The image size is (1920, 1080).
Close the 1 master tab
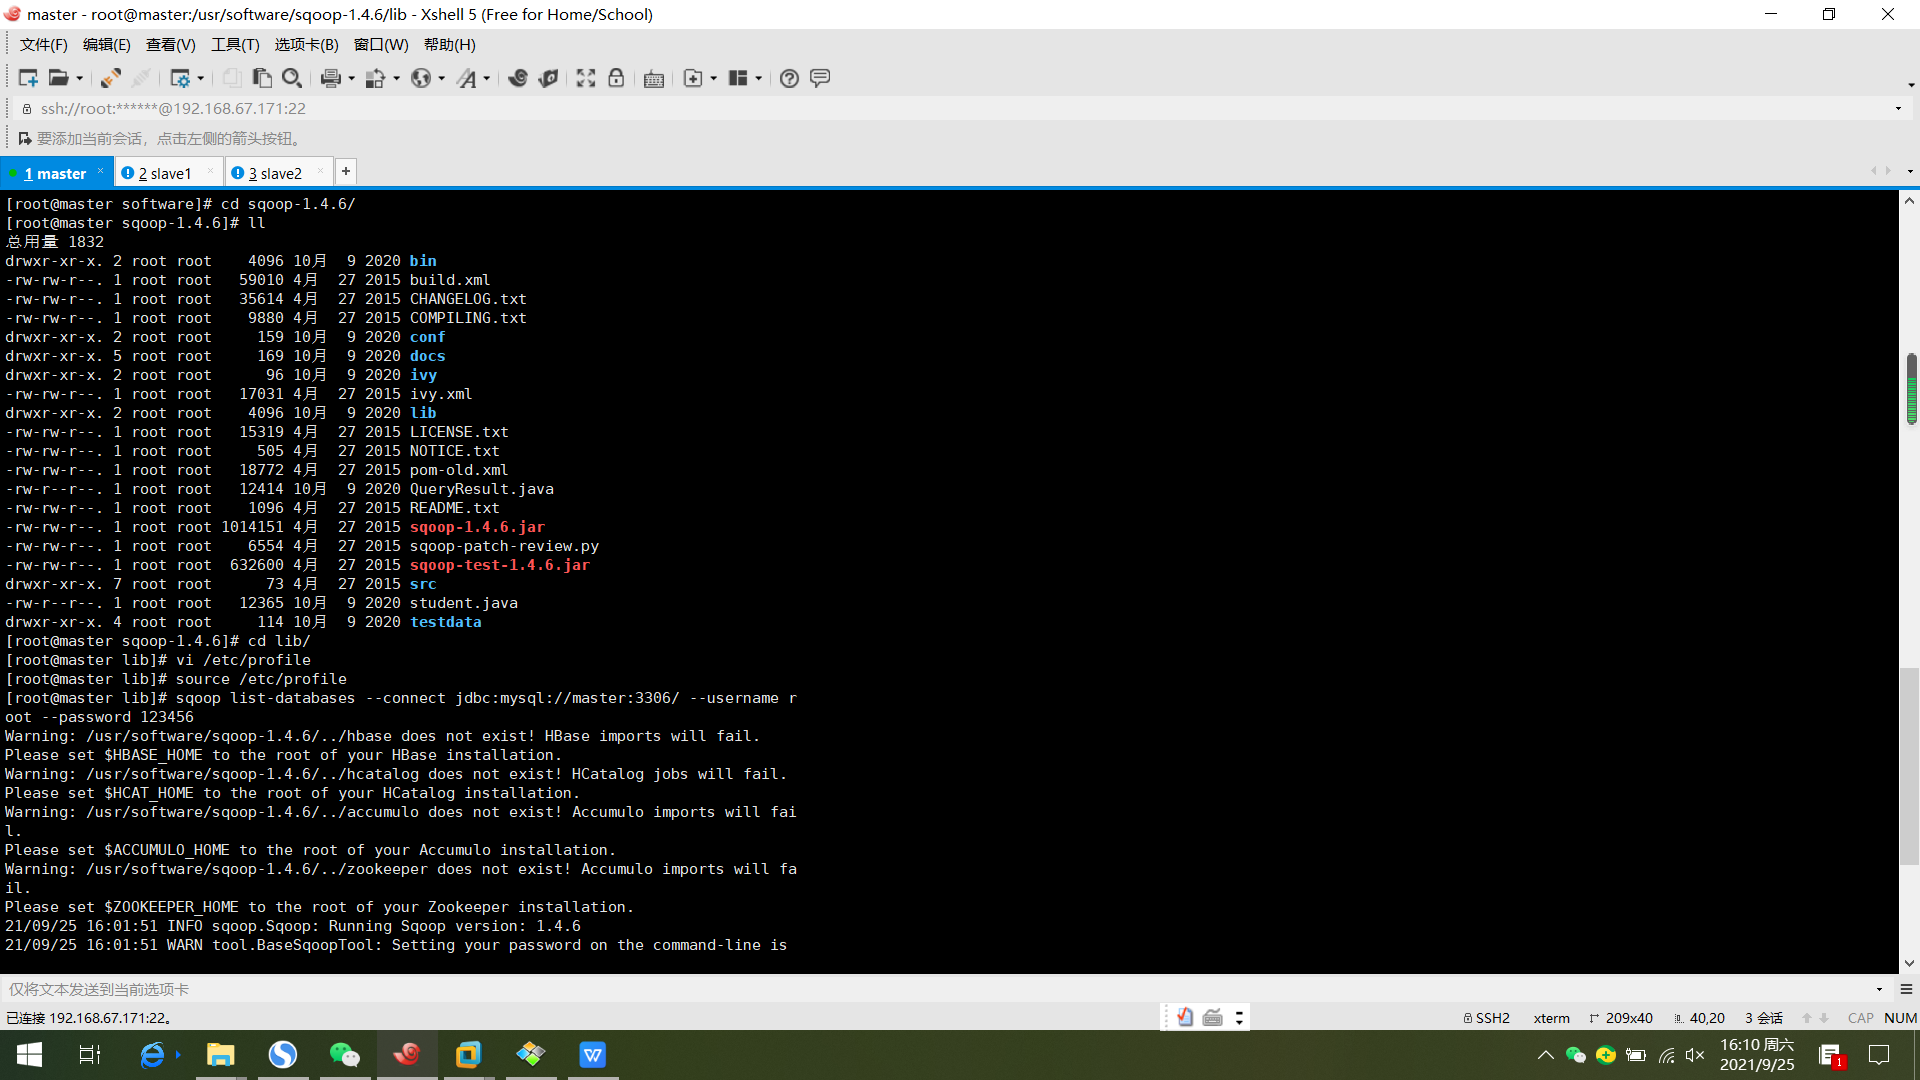[x=101, y=172]
